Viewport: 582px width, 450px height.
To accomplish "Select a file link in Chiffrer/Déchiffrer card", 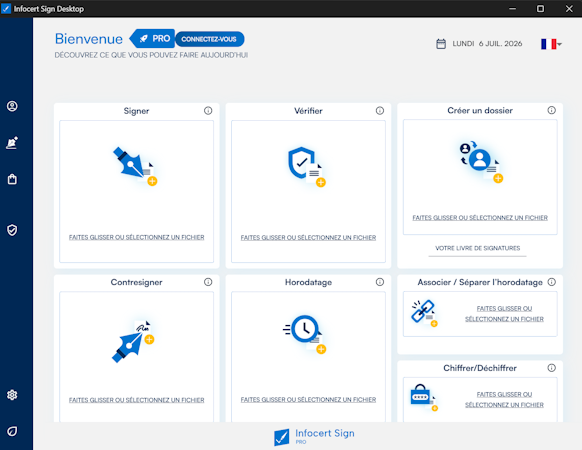I will pos(504,400).
